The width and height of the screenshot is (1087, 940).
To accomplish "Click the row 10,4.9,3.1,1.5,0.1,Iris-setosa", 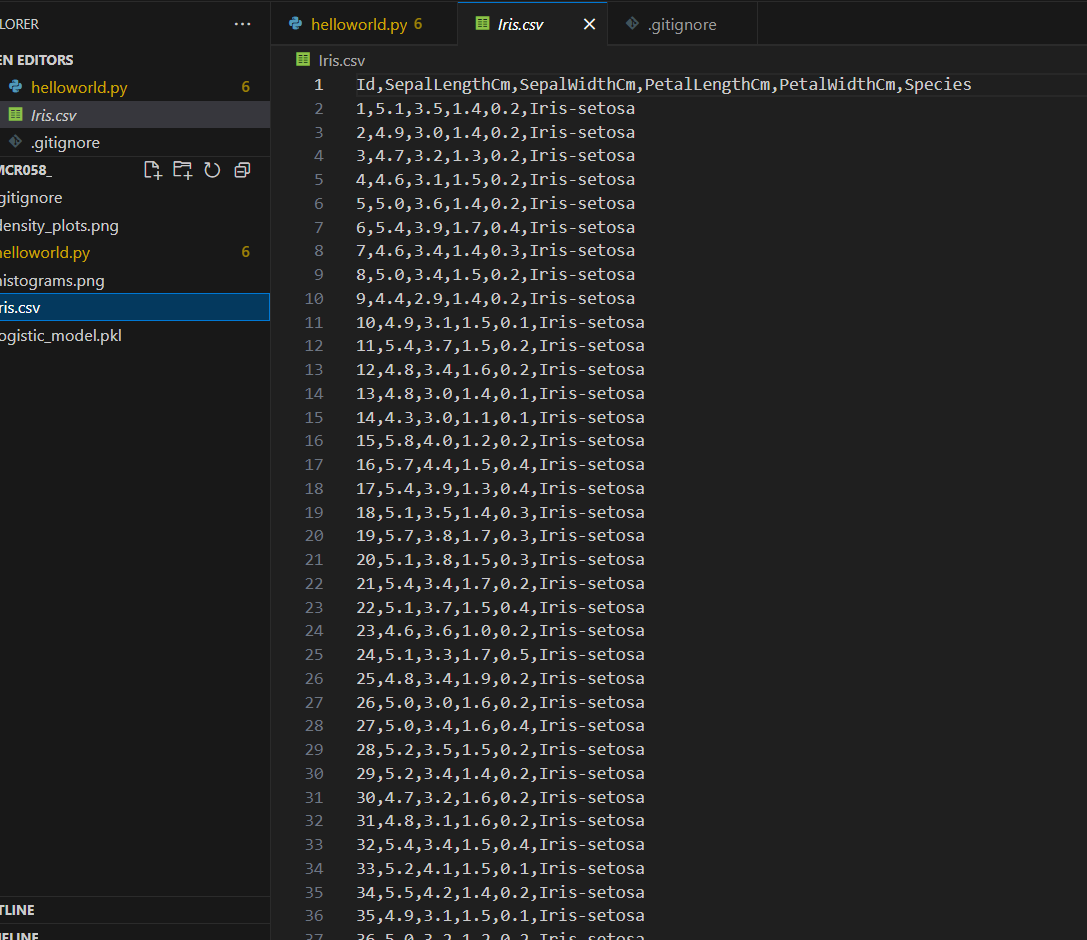I will 500,322.
